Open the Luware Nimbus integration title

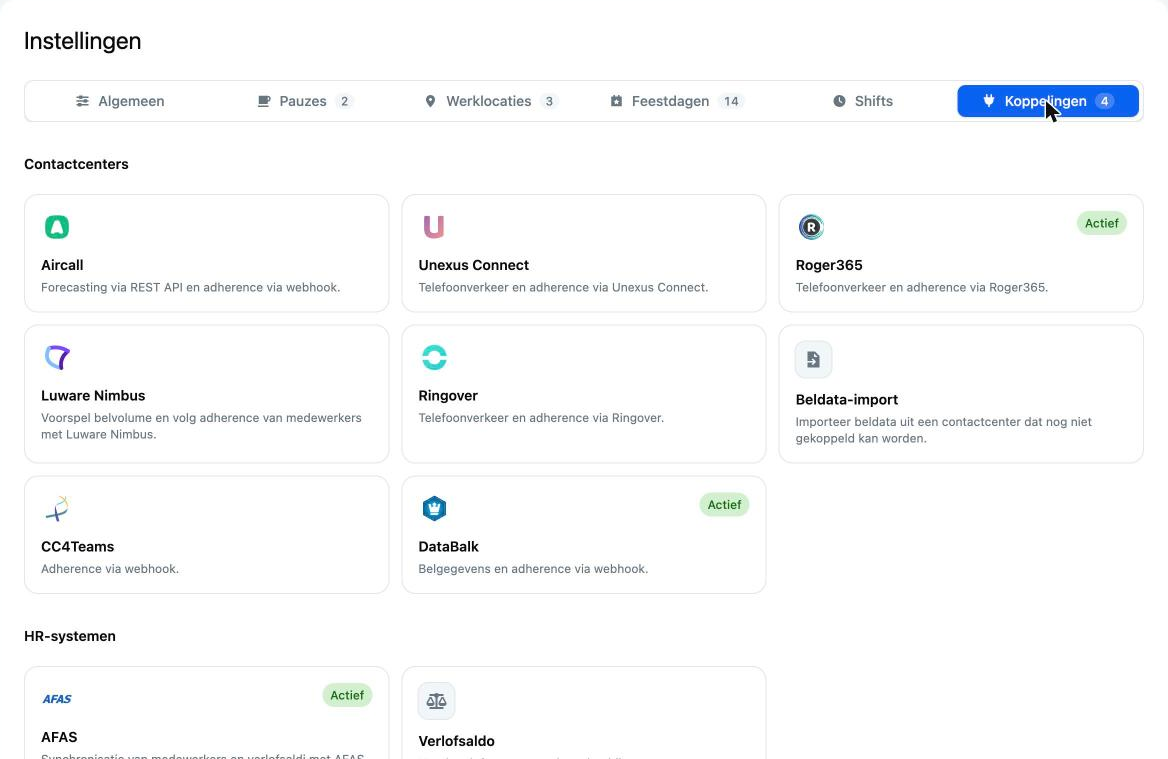93,396
